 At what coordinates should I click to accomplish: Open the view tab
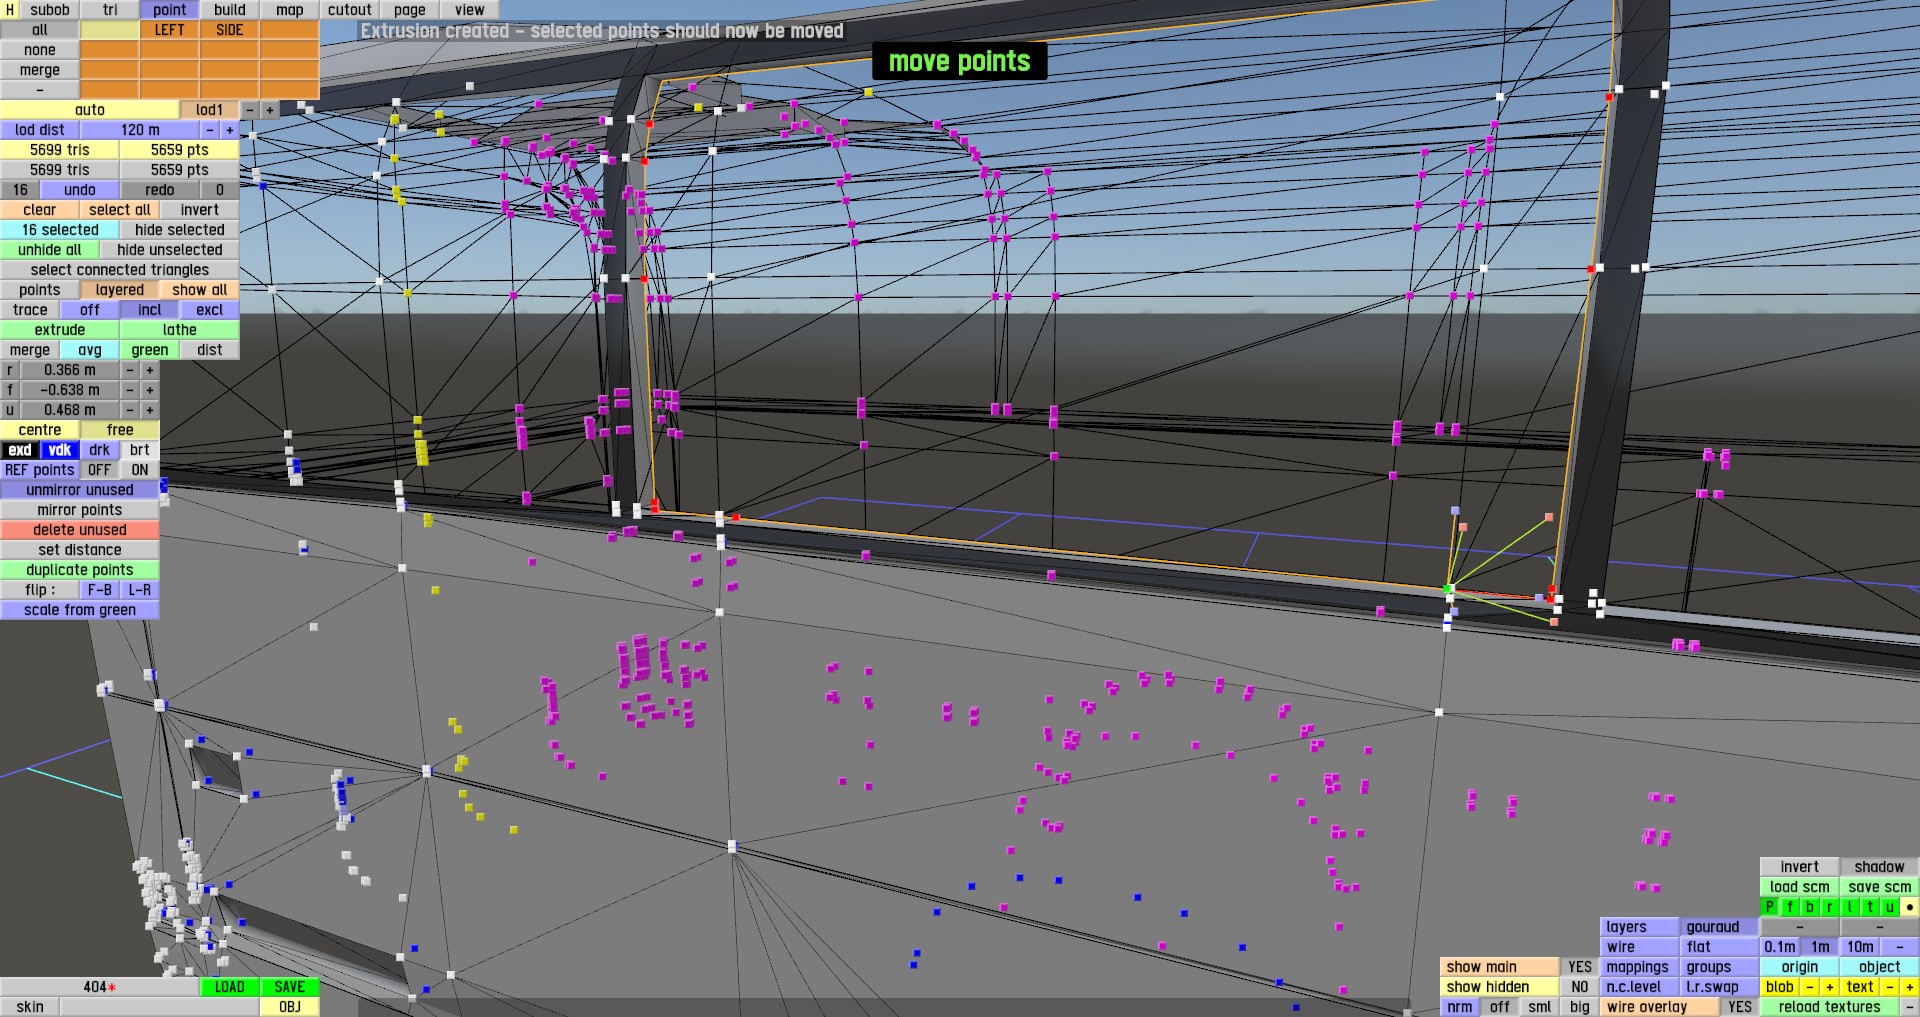click(x=470, y=10)
